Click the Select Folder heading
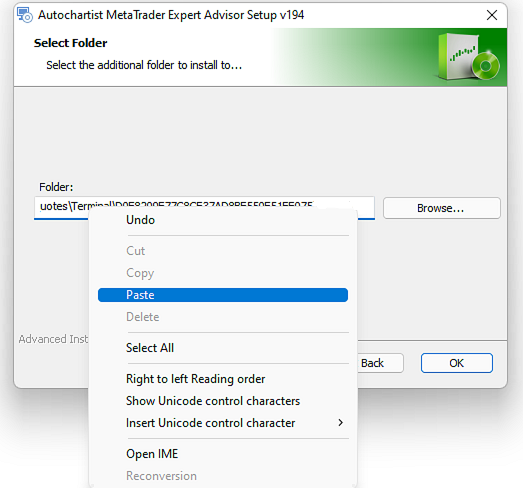This screenshot has height=488, width=523. (70, 43)
